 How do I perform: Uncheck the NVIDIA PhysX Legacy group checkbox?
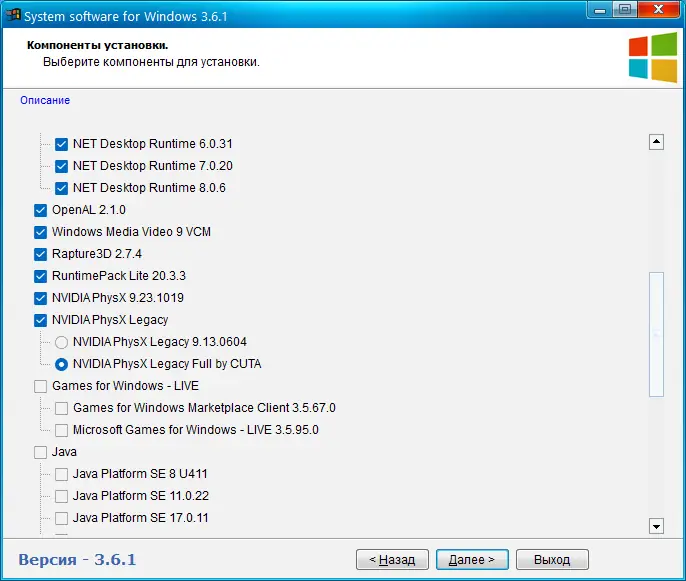coord(40,320)
